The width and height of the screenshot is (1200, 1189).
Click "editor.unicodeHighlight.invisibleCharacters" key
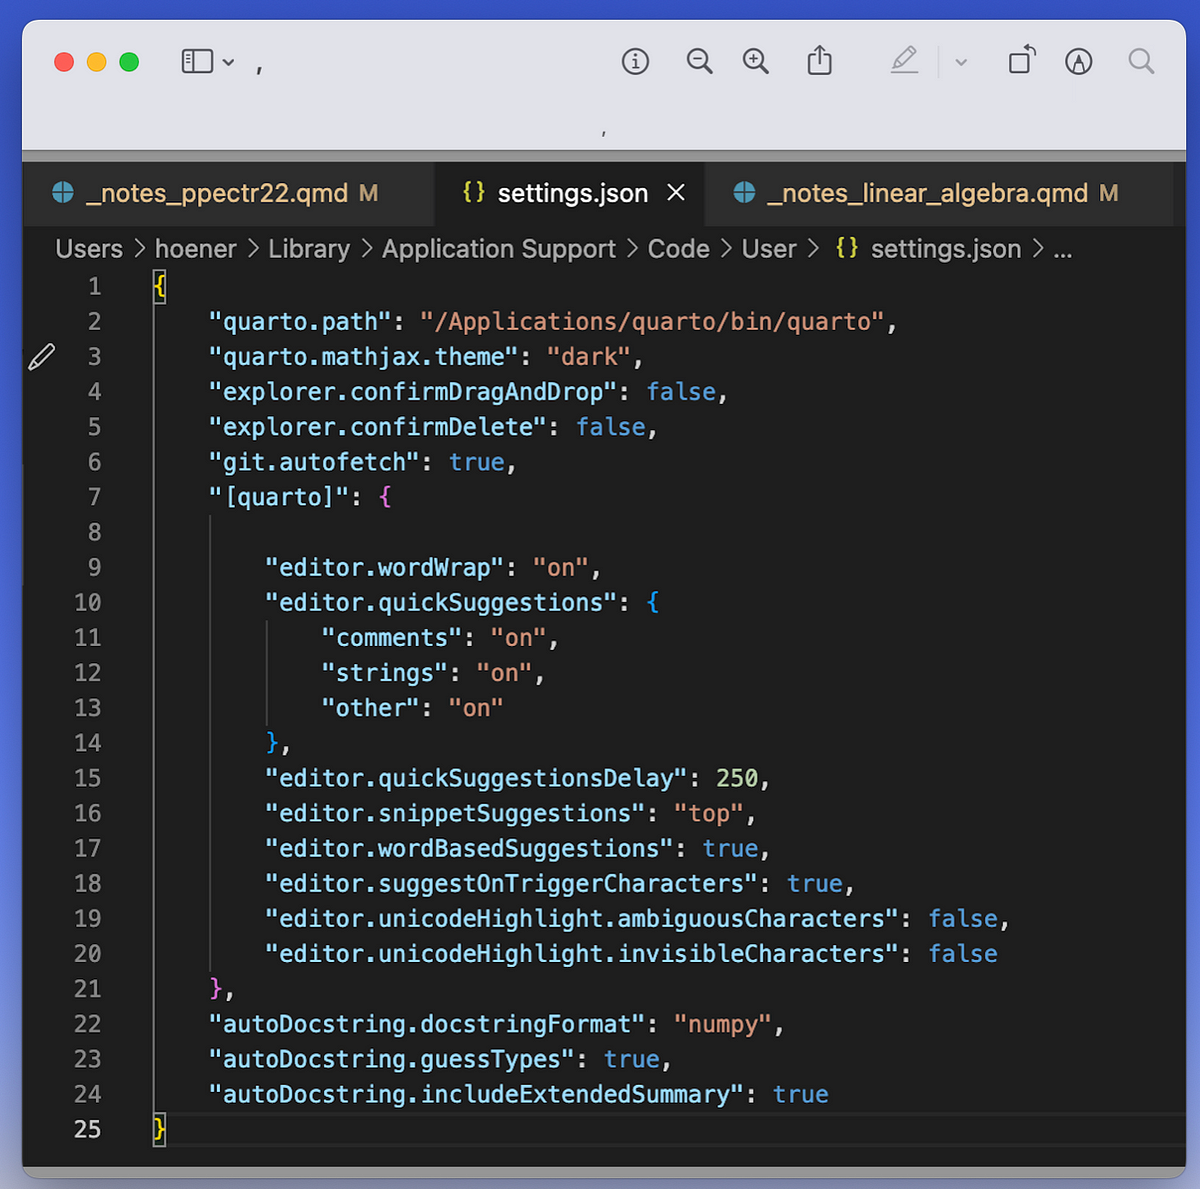(x=582, y=954)
